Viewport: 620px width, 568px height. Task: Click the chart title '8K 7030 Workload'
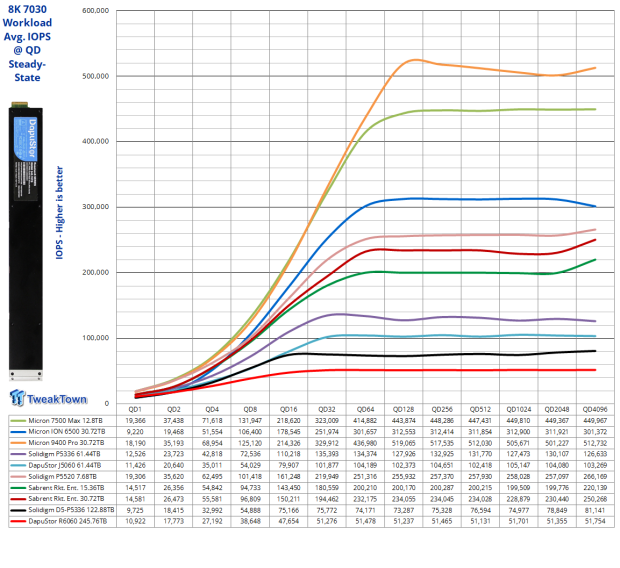(x=27, y=16)
